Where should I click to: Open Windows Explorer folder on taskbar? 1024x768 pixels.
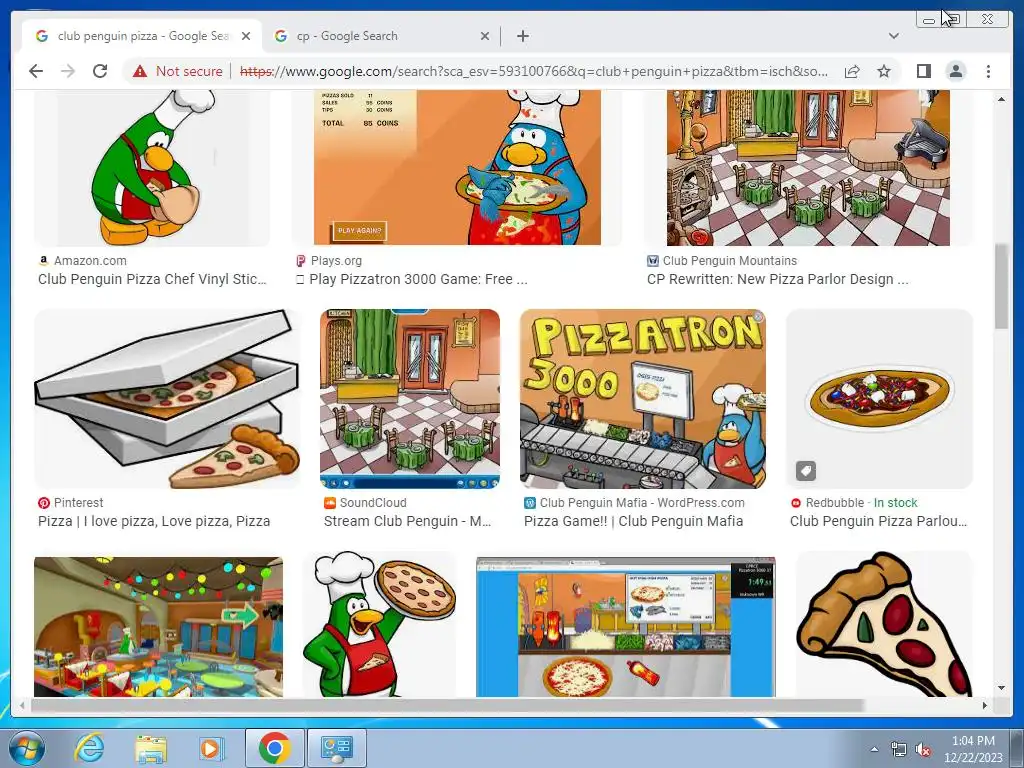pos(150,748)
